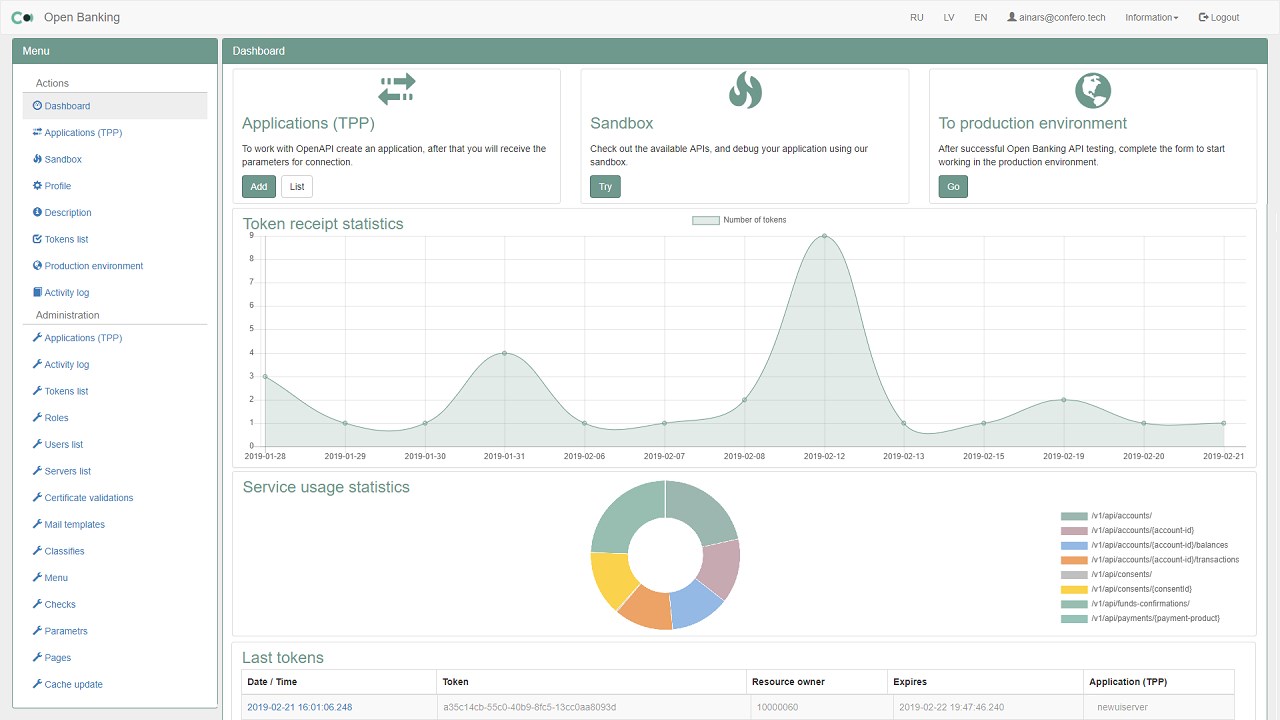Screen dimensions: 1280x720
Task: Click the Production environment globe icon in sidebar
Action: [37, 266]
